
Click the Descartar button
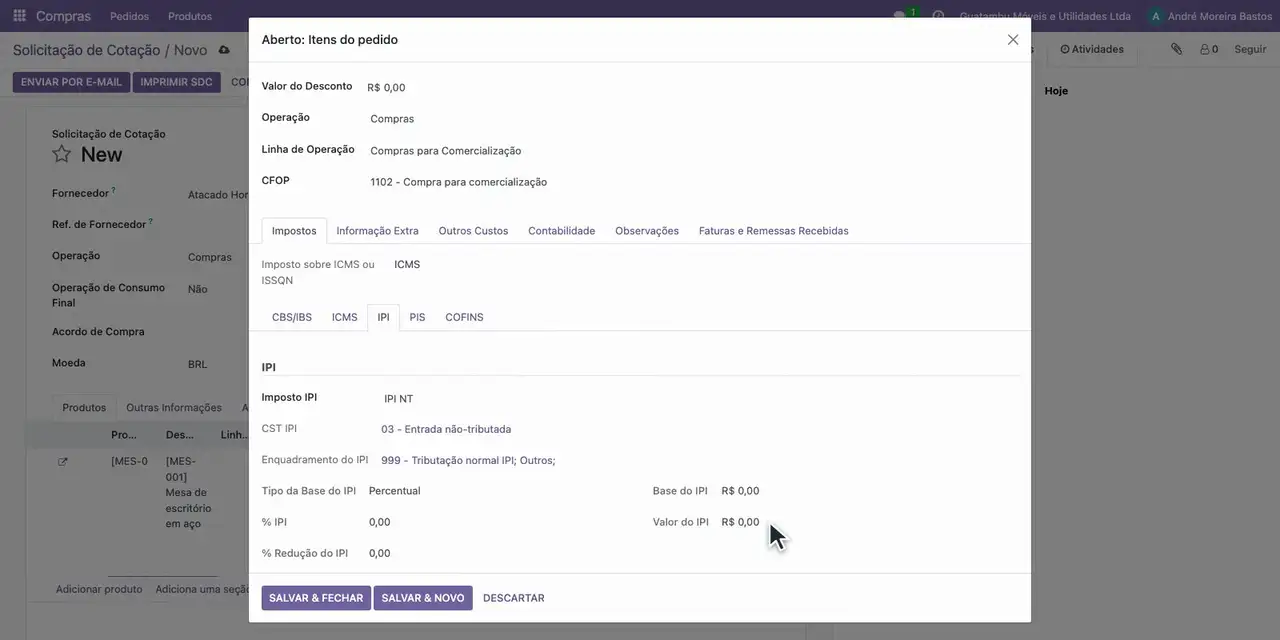pyautogui.click(x=514, y=598)
